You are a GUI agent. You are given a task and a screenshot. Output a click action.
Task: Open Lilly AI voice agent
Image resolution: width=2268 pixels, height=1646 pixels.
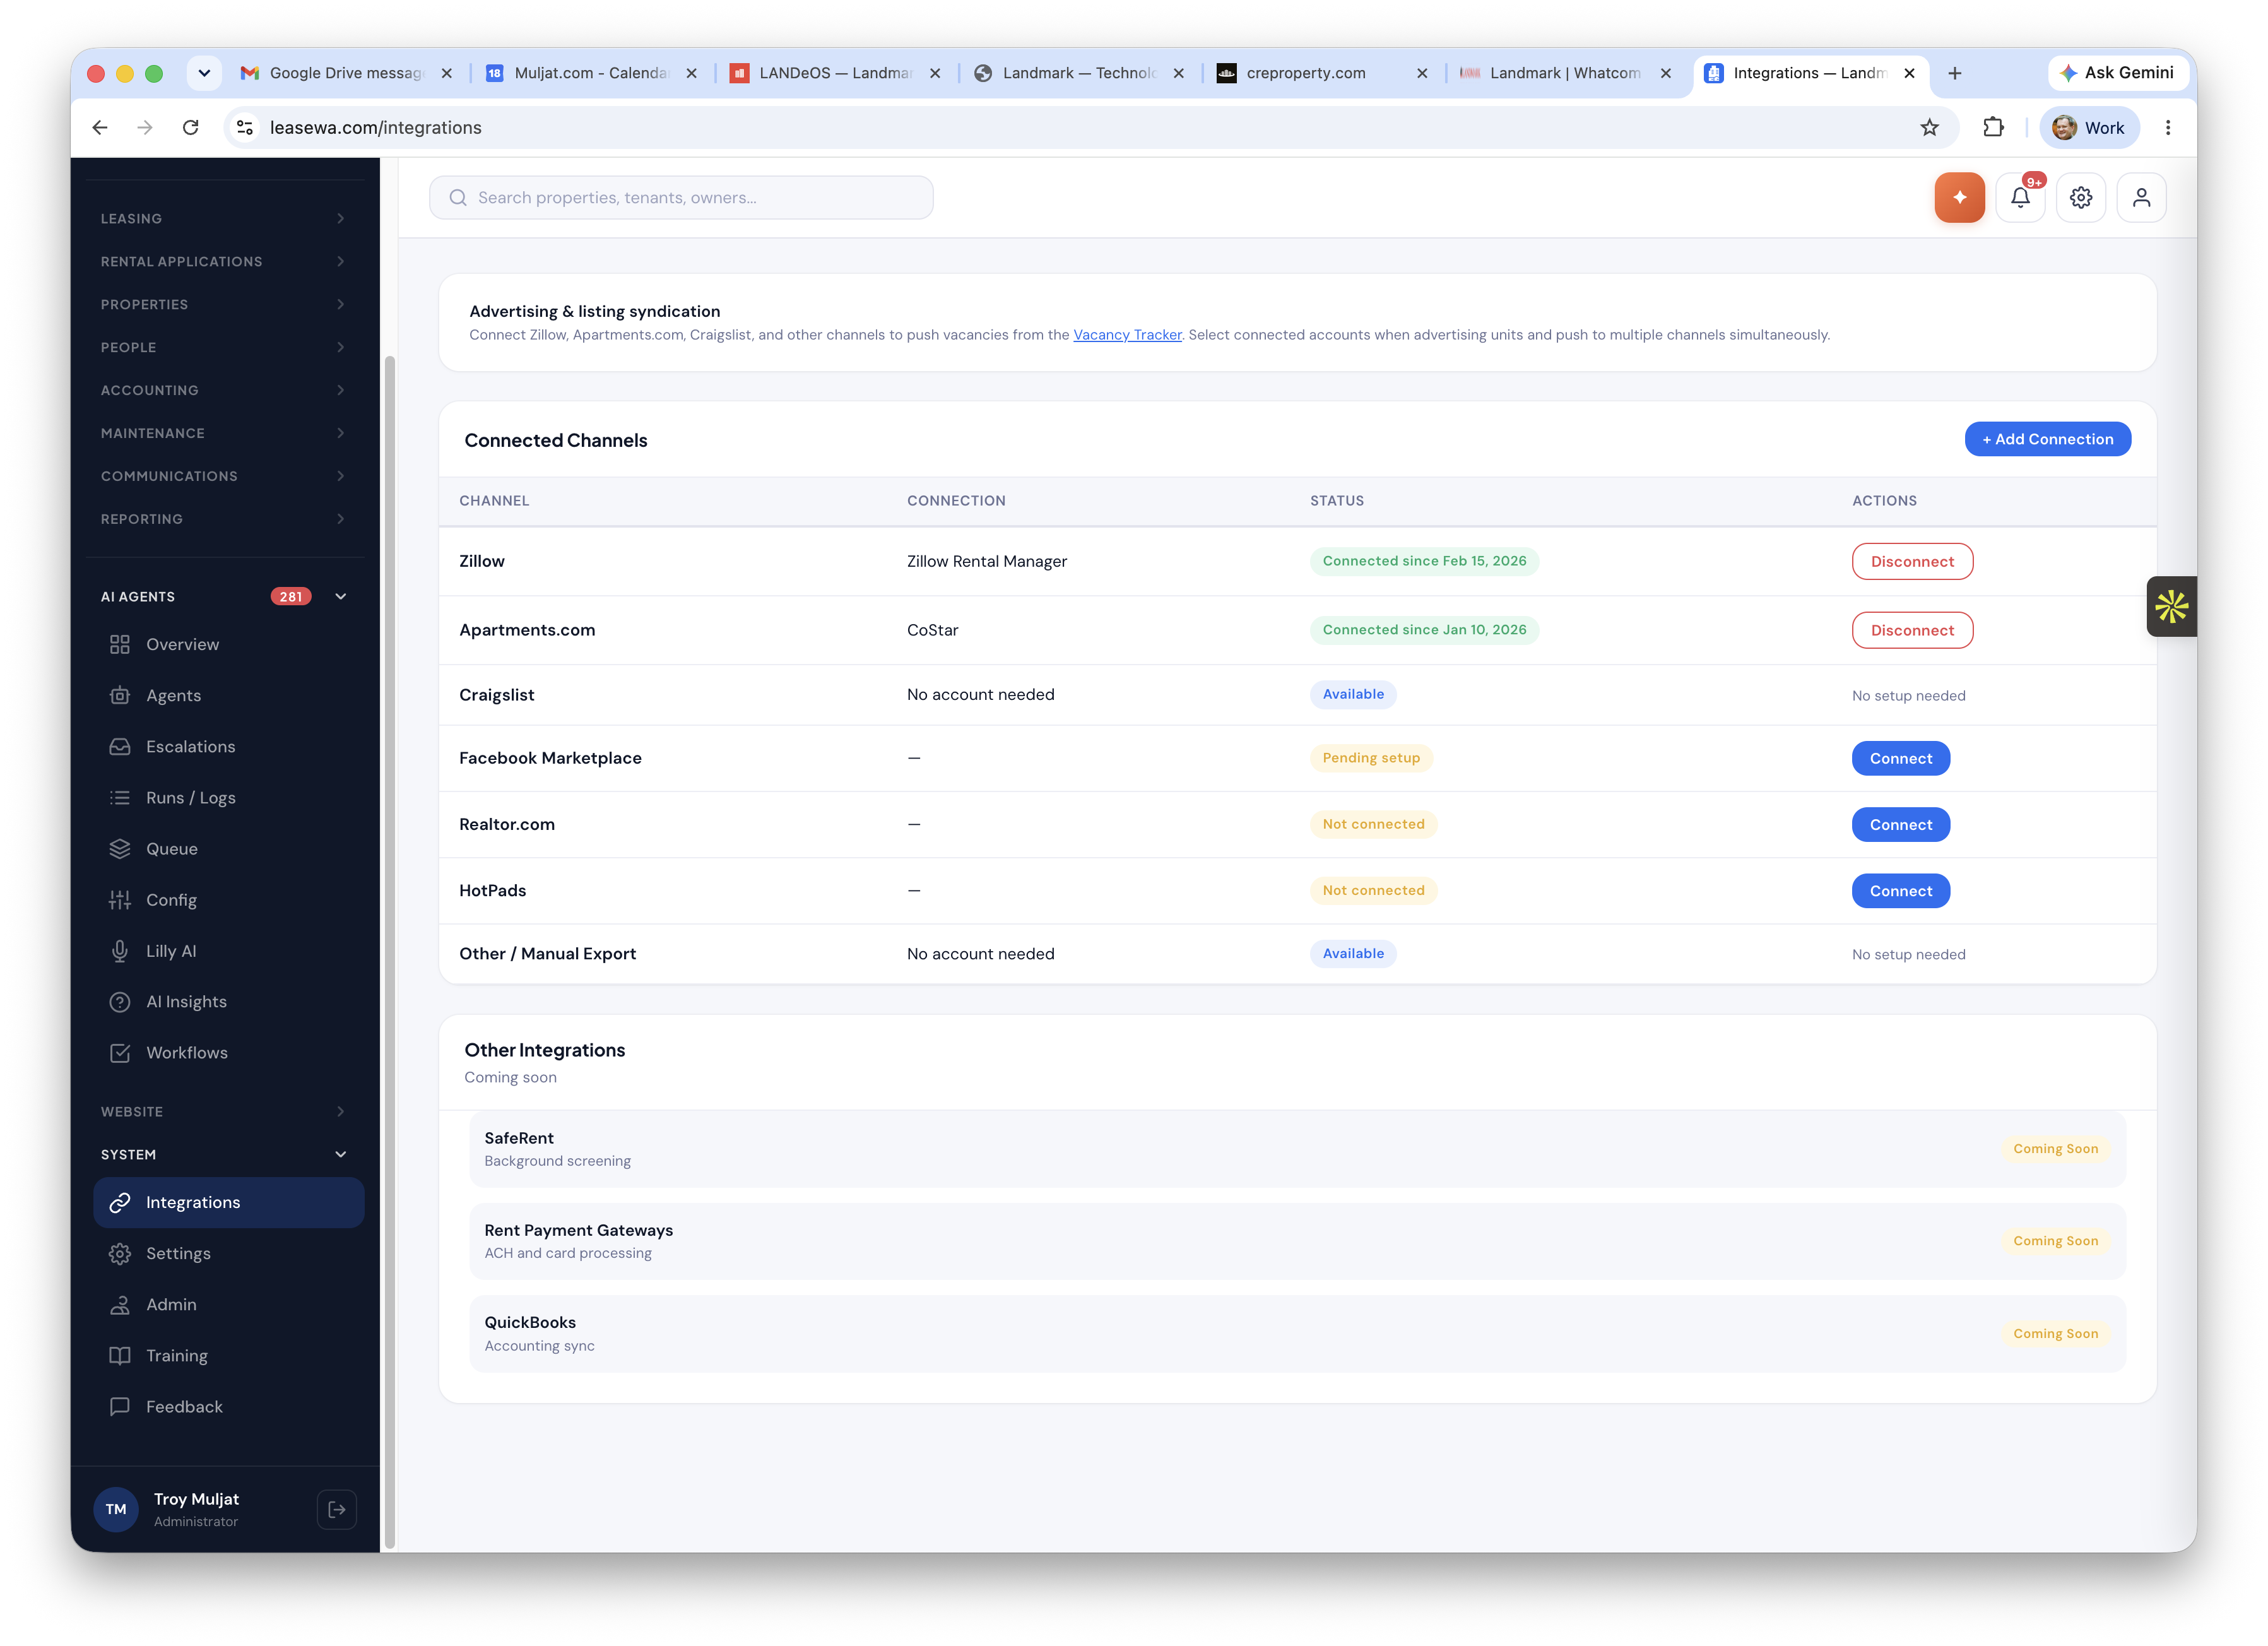228,950
